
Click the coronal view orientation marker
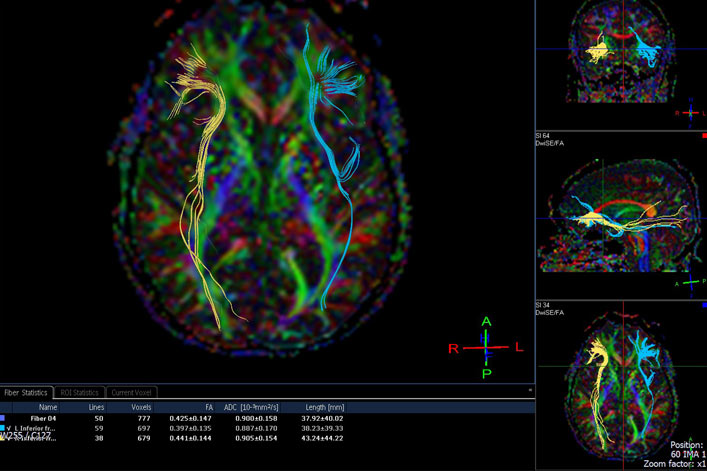point(688,113)
